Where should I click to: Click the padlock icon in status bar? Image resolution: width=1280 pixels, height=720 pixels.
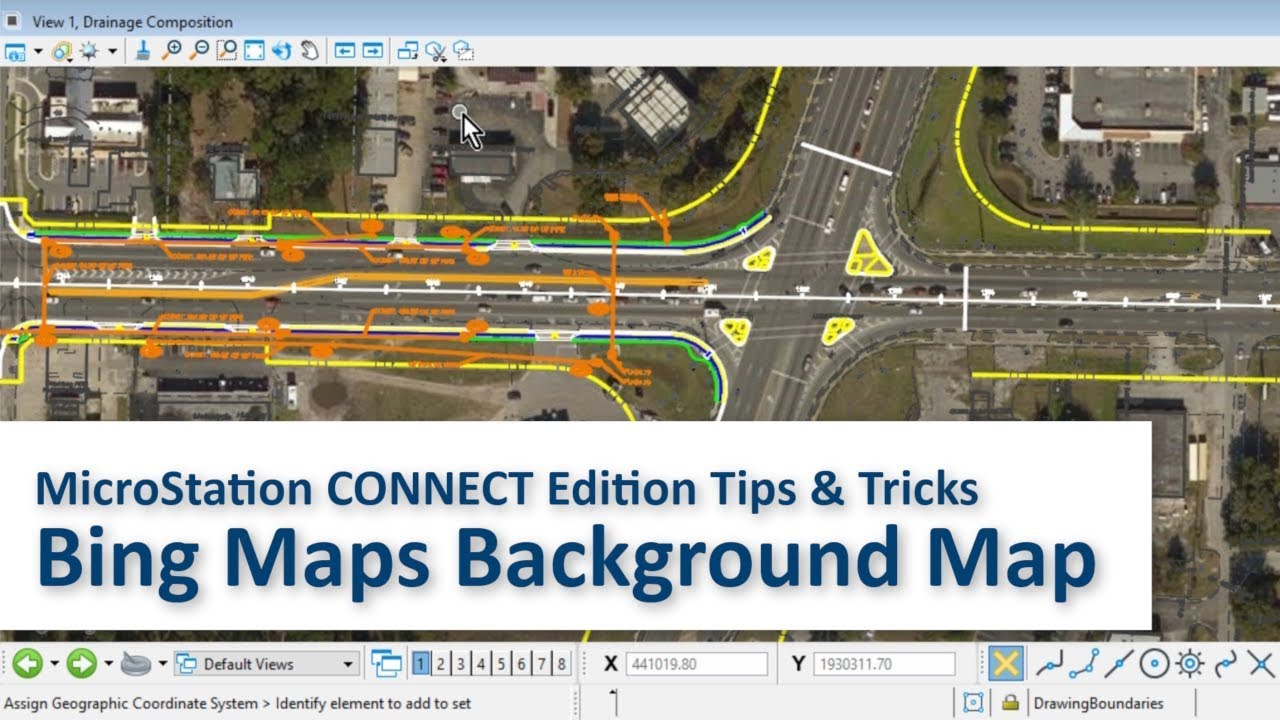tap(1010, 703)
